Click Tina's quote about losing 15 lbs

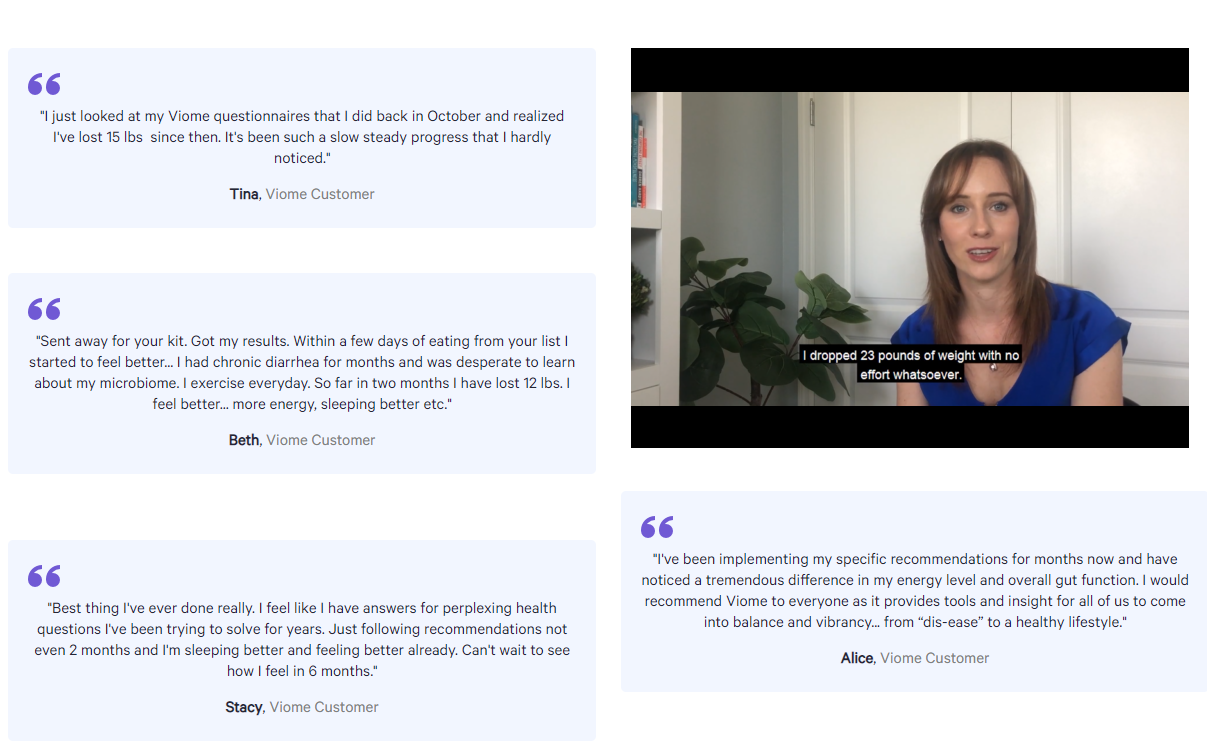tap(302, 137)
